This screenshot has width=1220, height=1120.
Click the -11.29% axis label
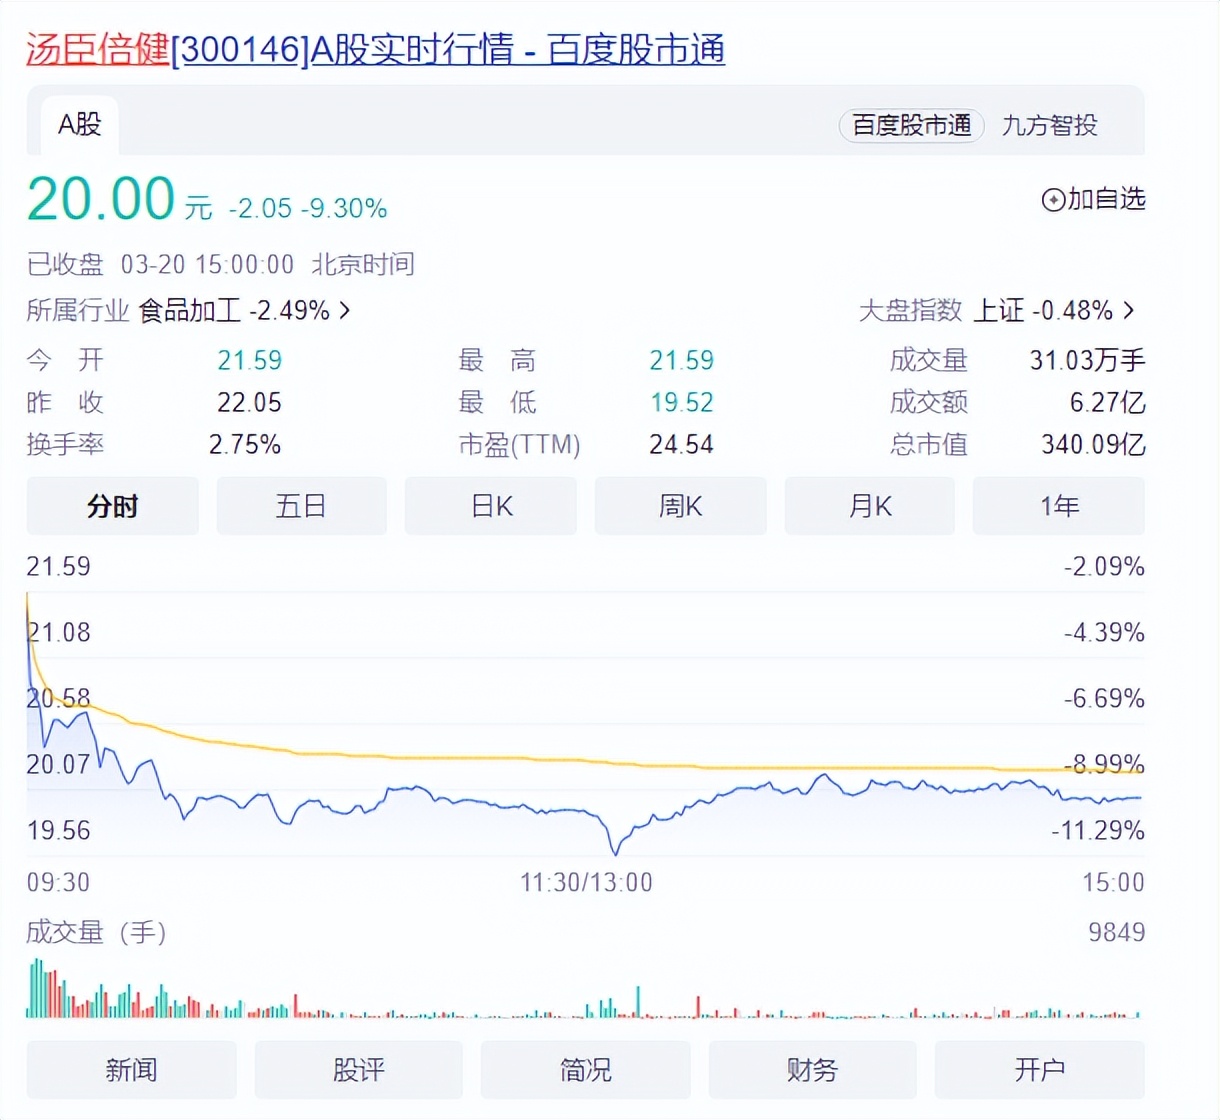click(x=1098, y=830)
